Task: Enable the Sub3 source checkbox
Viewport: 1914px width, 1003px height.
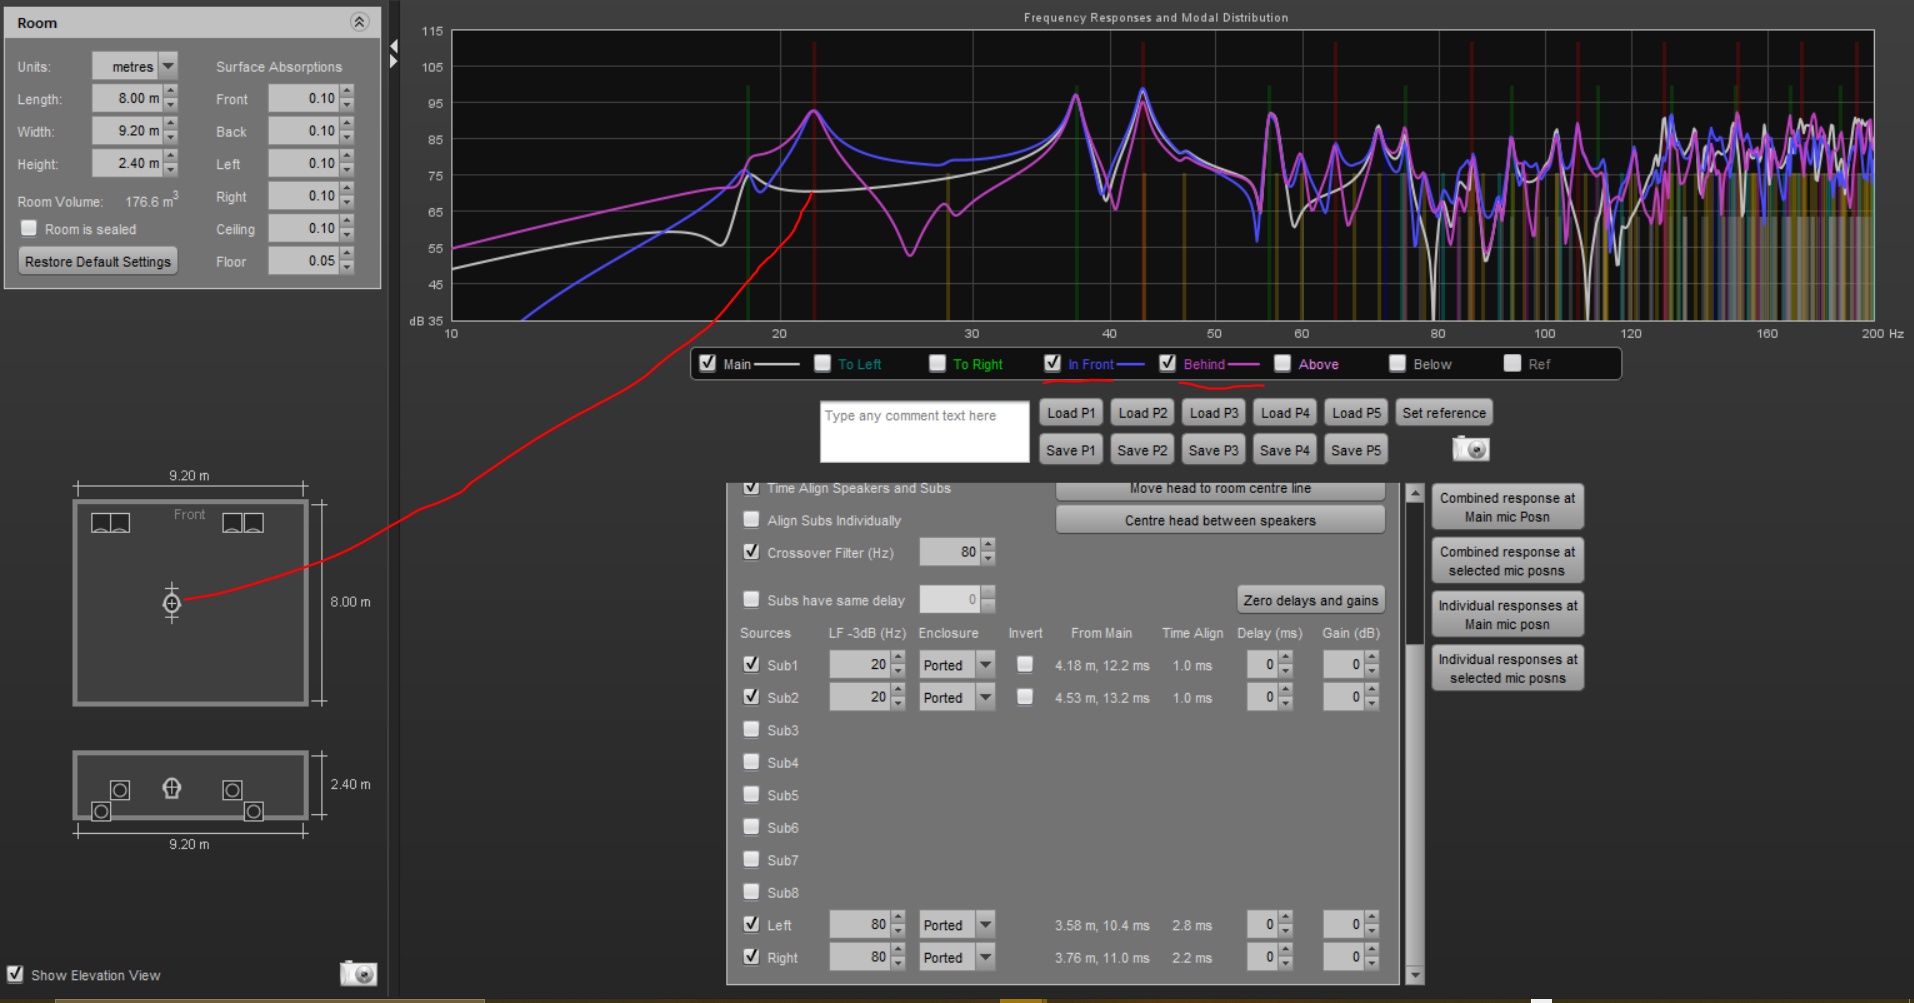Action: coord(751,730)
